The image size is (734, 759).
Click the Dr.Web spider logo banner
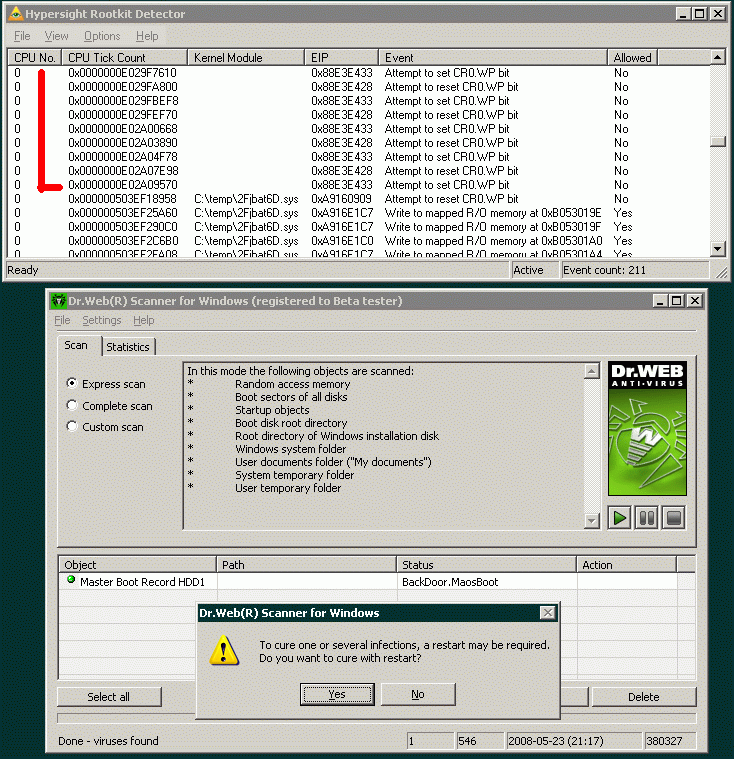click(647, 428)
